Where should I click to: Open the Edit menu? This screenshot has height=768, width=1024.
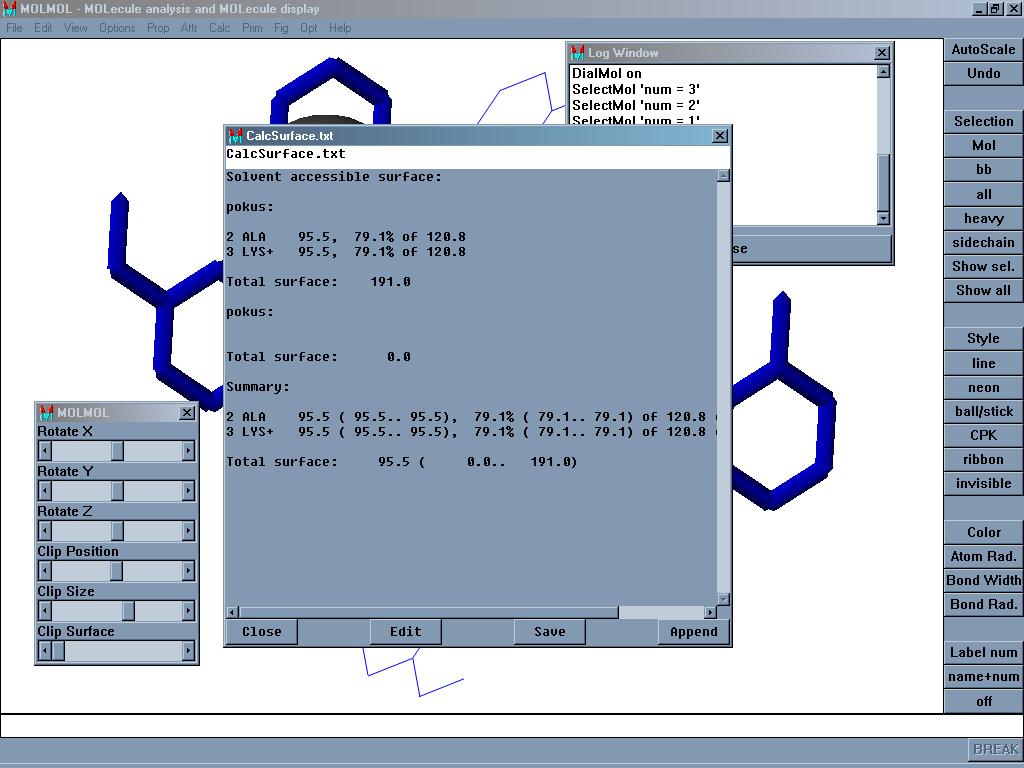43,28
